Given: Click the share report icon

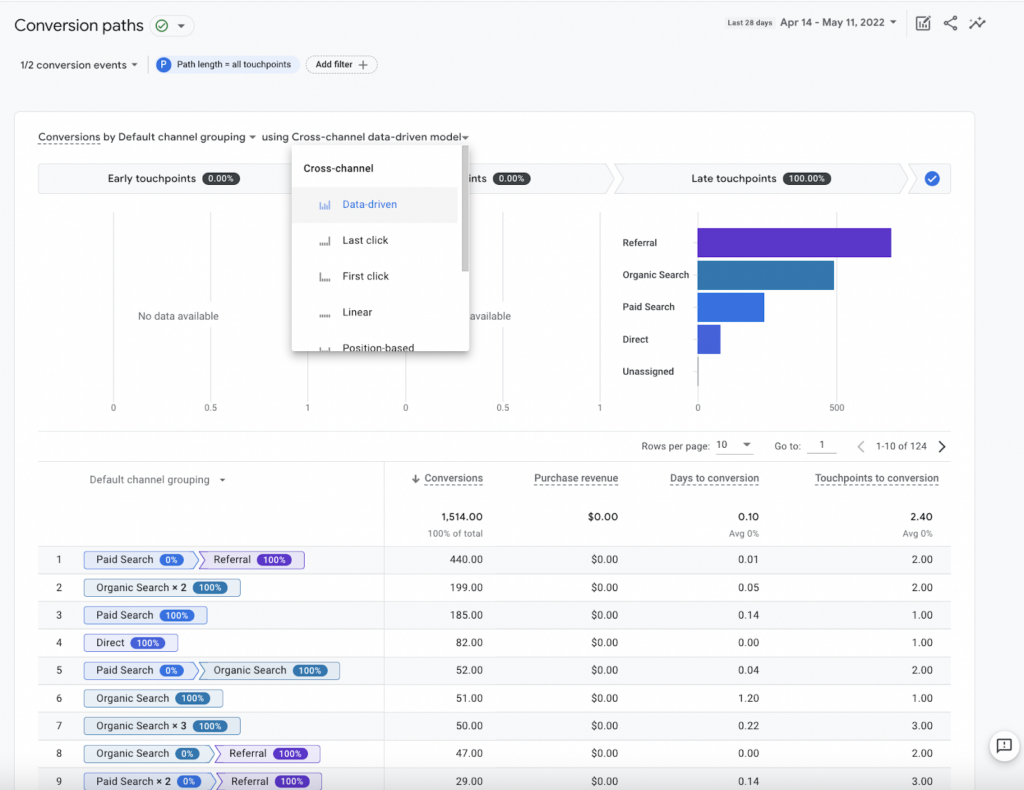Looking at the screenshot, I should pos(950,24).
